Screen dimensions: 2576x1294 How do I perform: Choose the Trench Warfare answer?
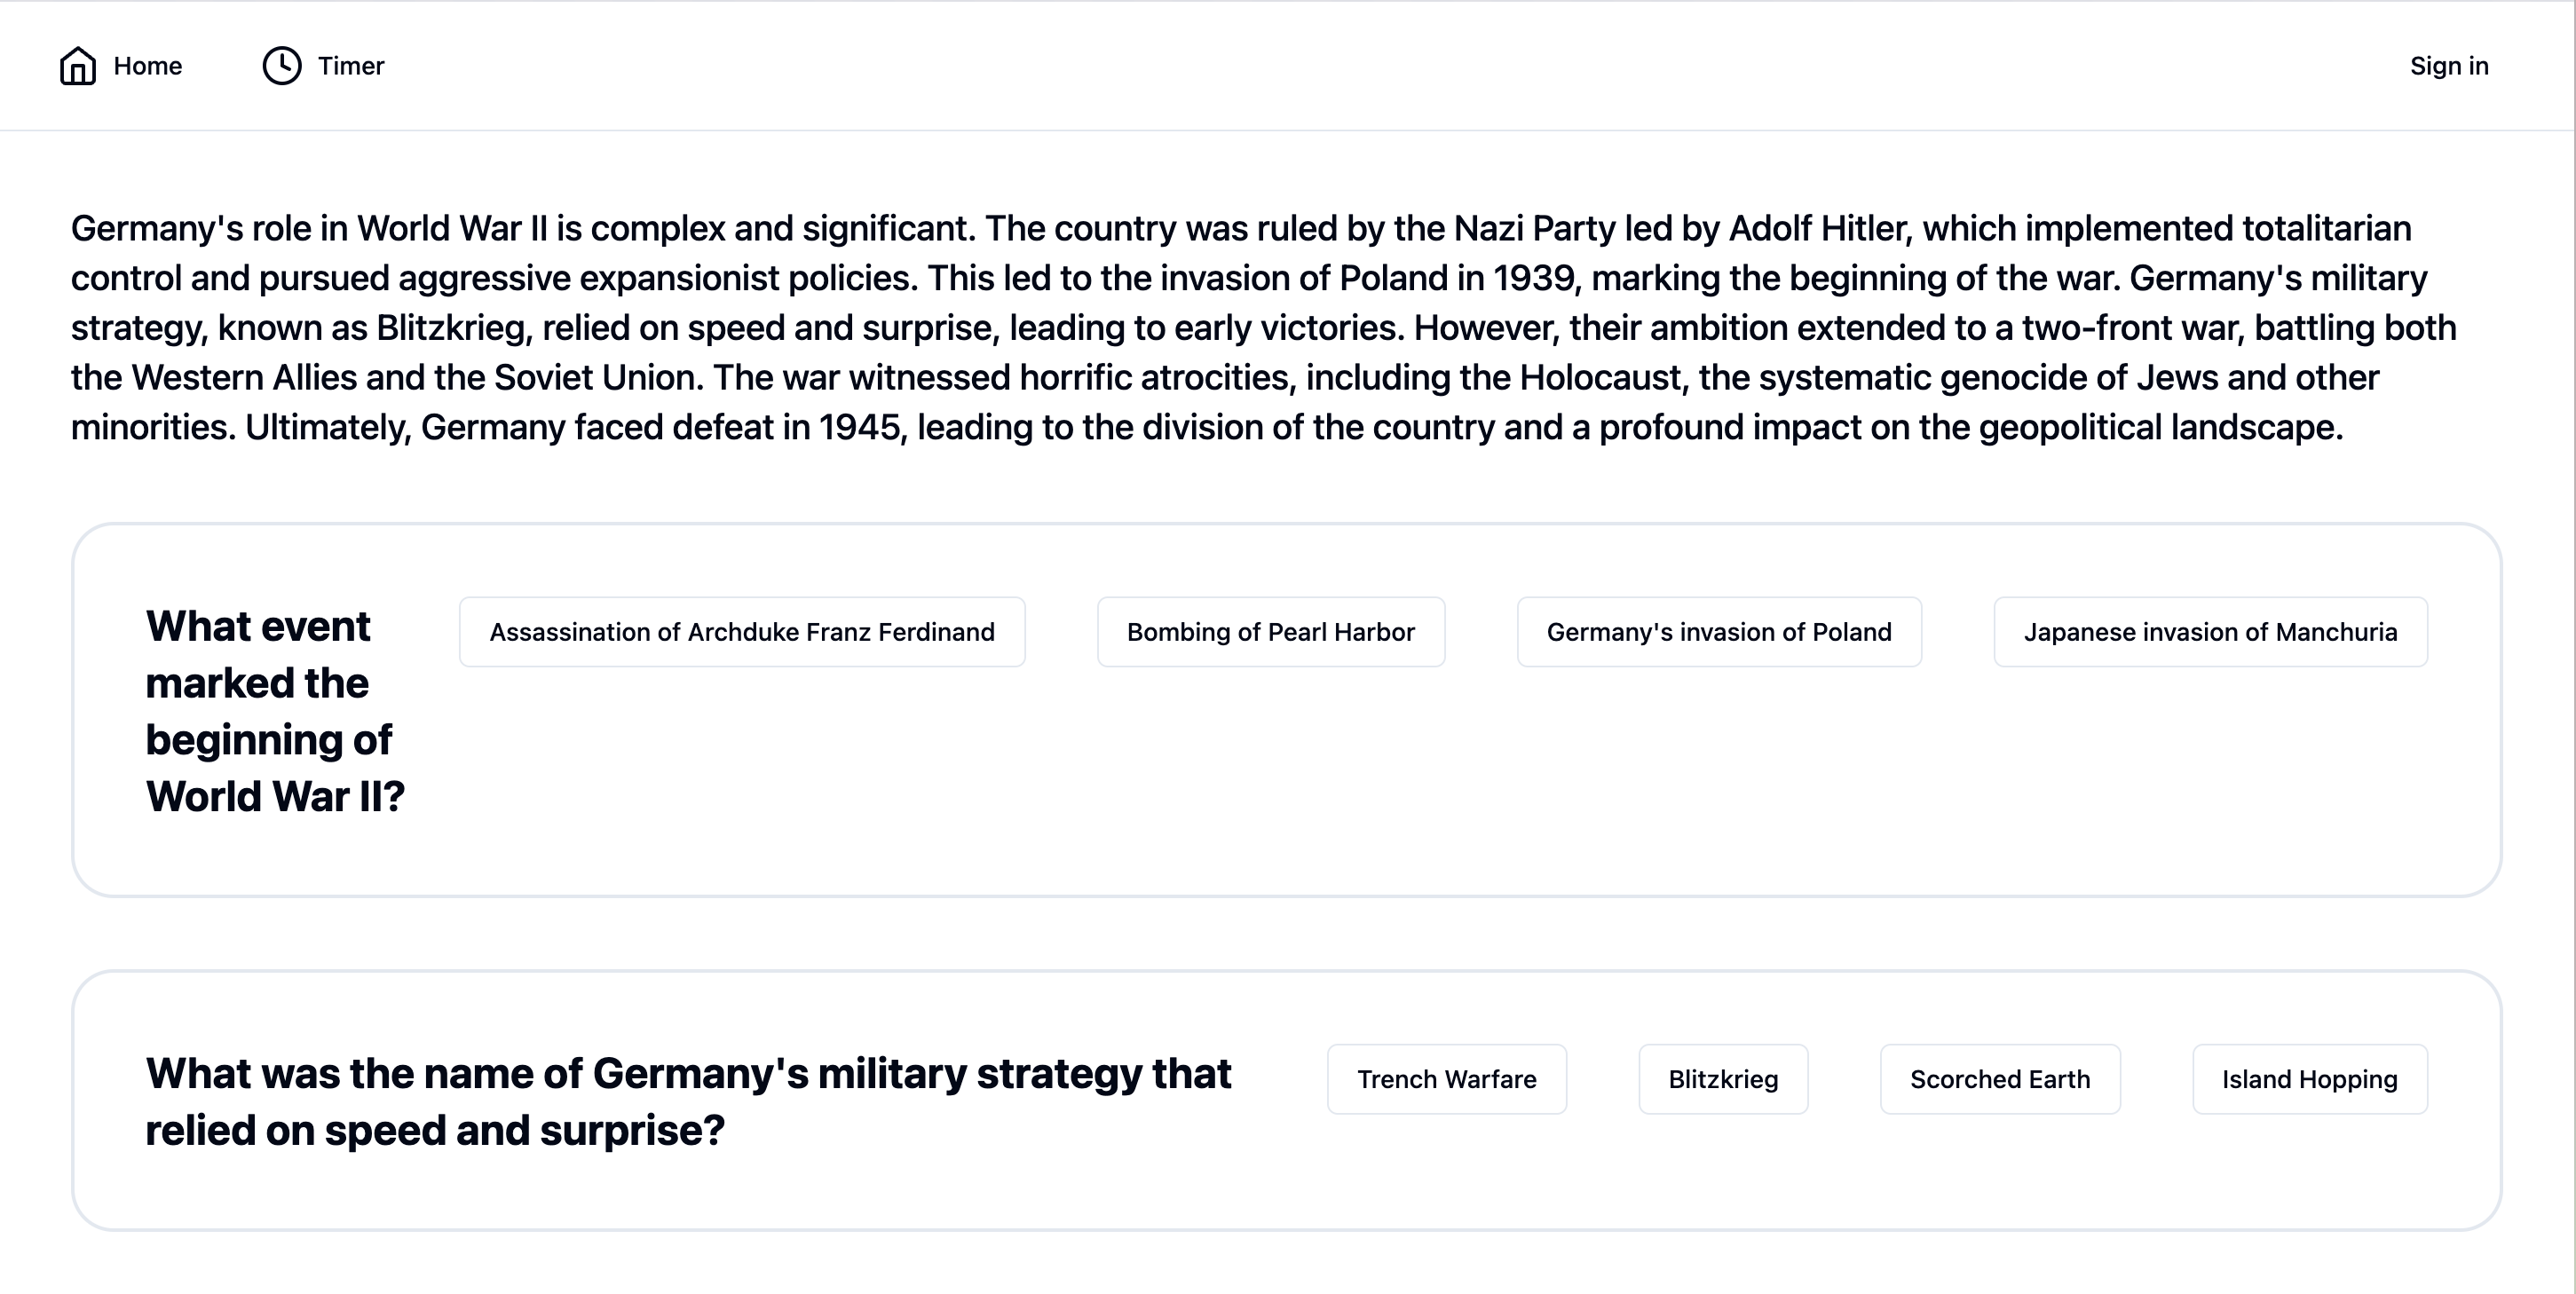(x=1446, y=1079)
